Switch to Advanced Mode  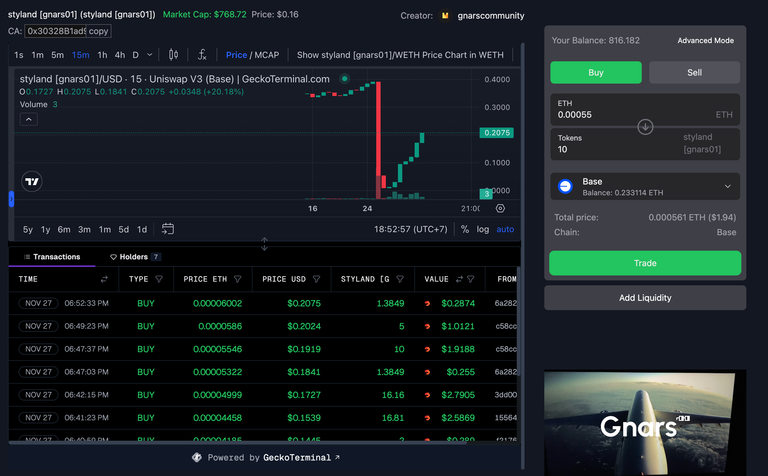coord(705,41)
